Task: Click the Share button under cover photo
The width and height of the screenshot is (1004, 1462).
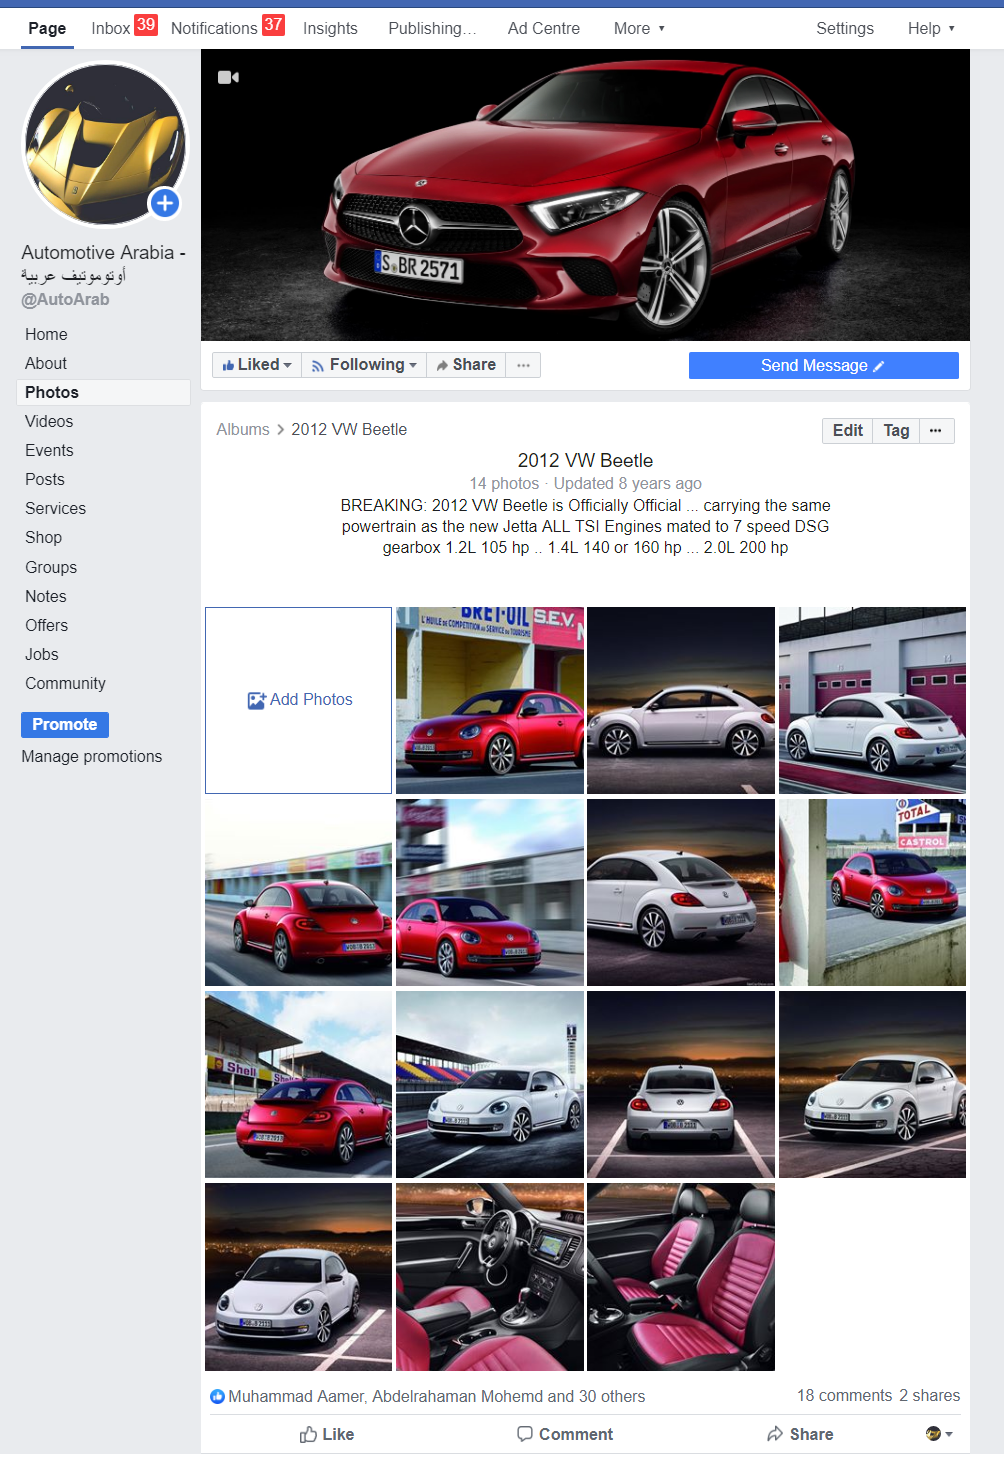Action: pos(466,365)
